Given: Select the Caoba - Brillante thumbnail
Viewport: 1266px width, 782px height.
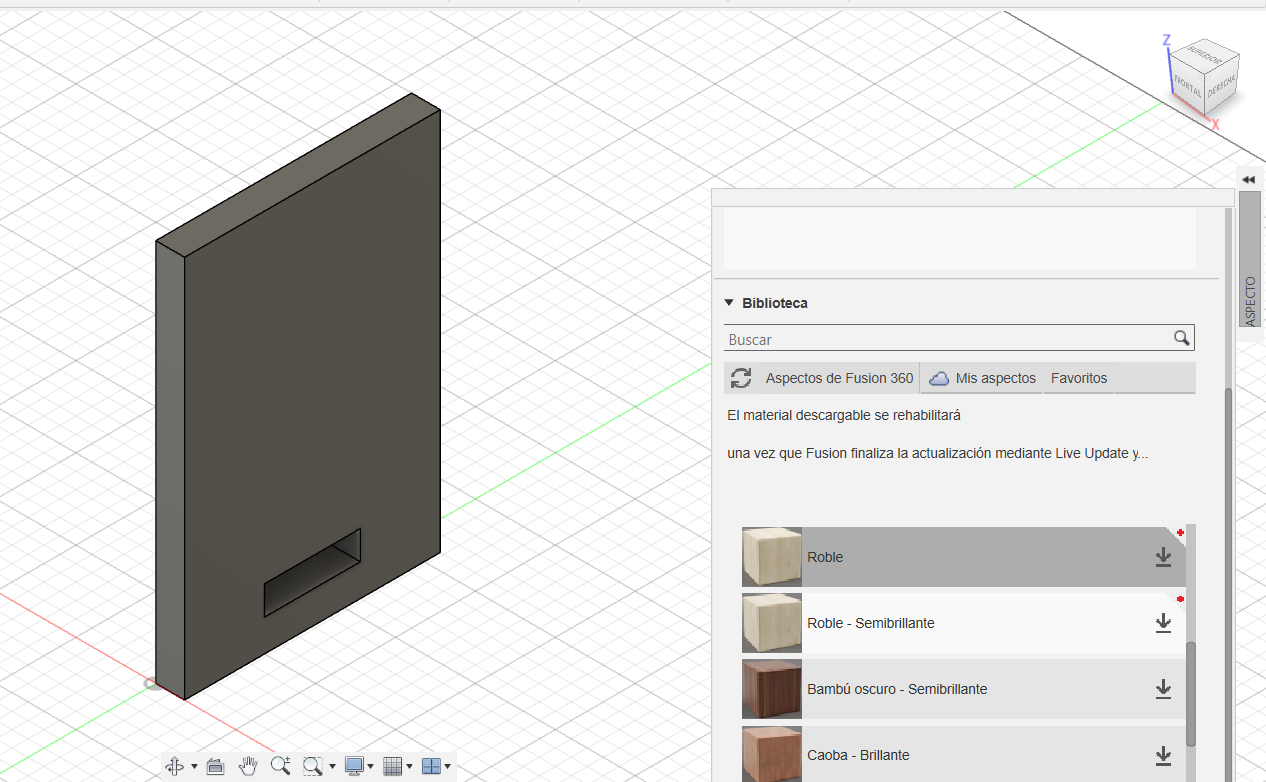Looking at the screenshot, I should pos(772,754).
